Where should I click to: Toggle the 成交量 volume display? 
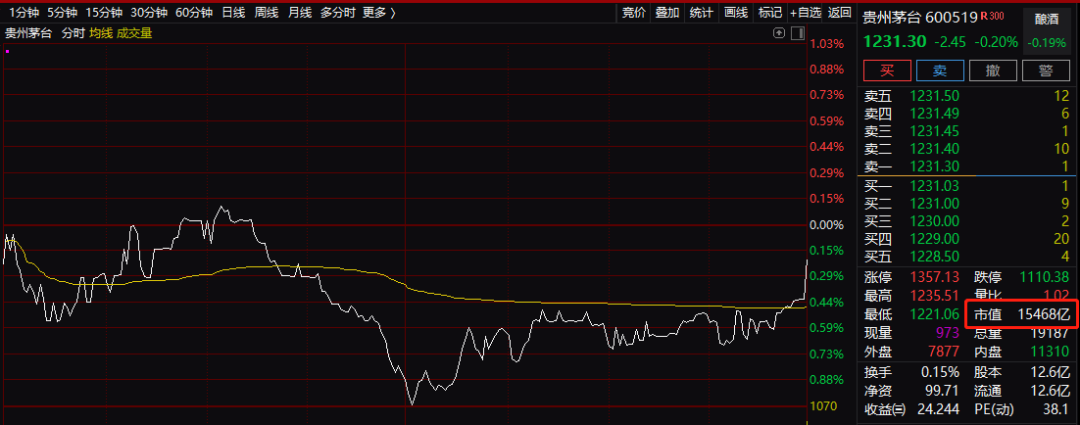point(135,33)
